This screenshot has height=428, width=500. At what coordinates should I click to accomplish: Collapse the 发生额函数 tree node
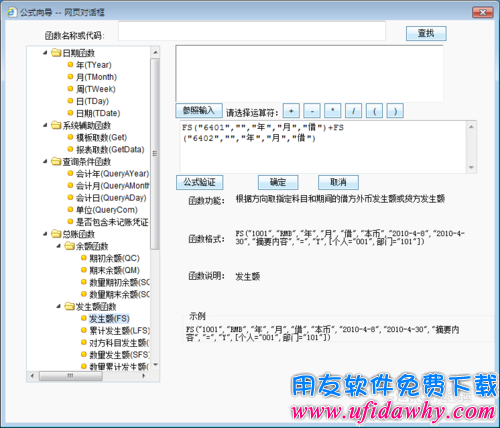click(x=59, y=306)
